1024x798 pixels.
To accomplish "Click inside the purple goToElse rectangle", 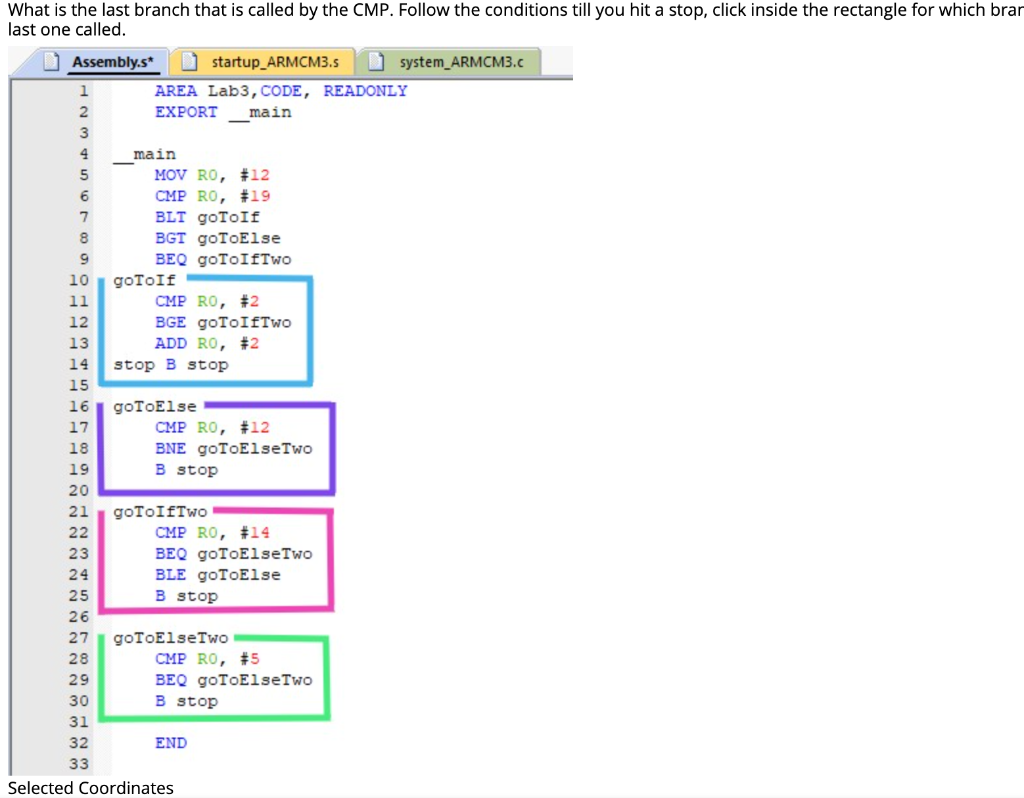I will point(215,448).
